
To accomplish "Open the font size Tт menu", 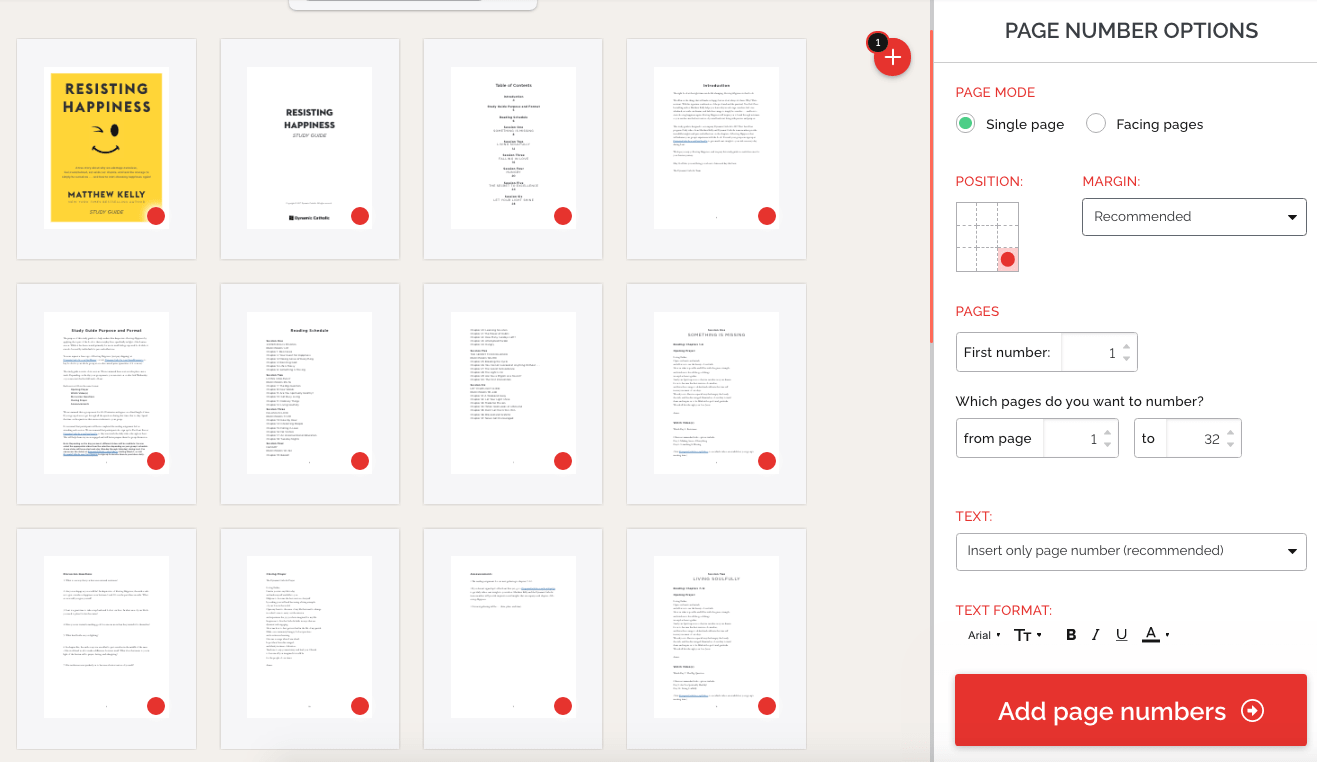I will 1027,635.
